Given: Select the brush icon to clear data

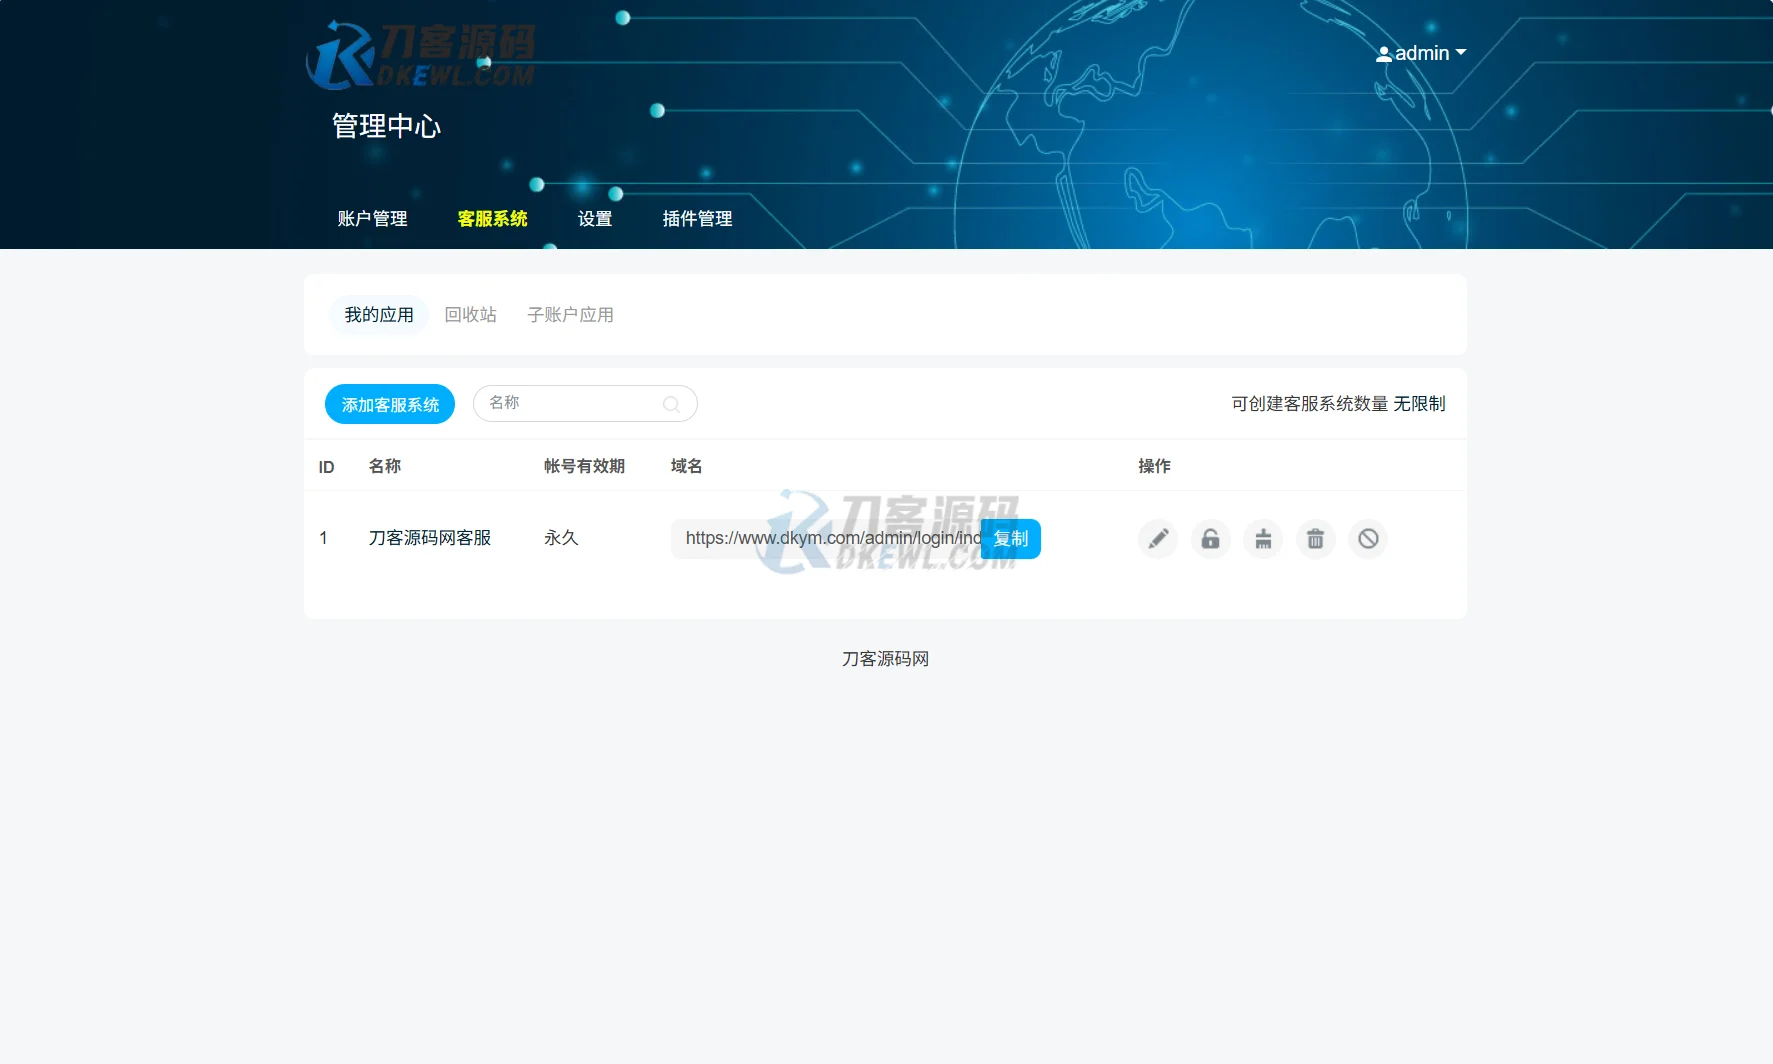Looking at the screenshot, I should [1263, 539].
